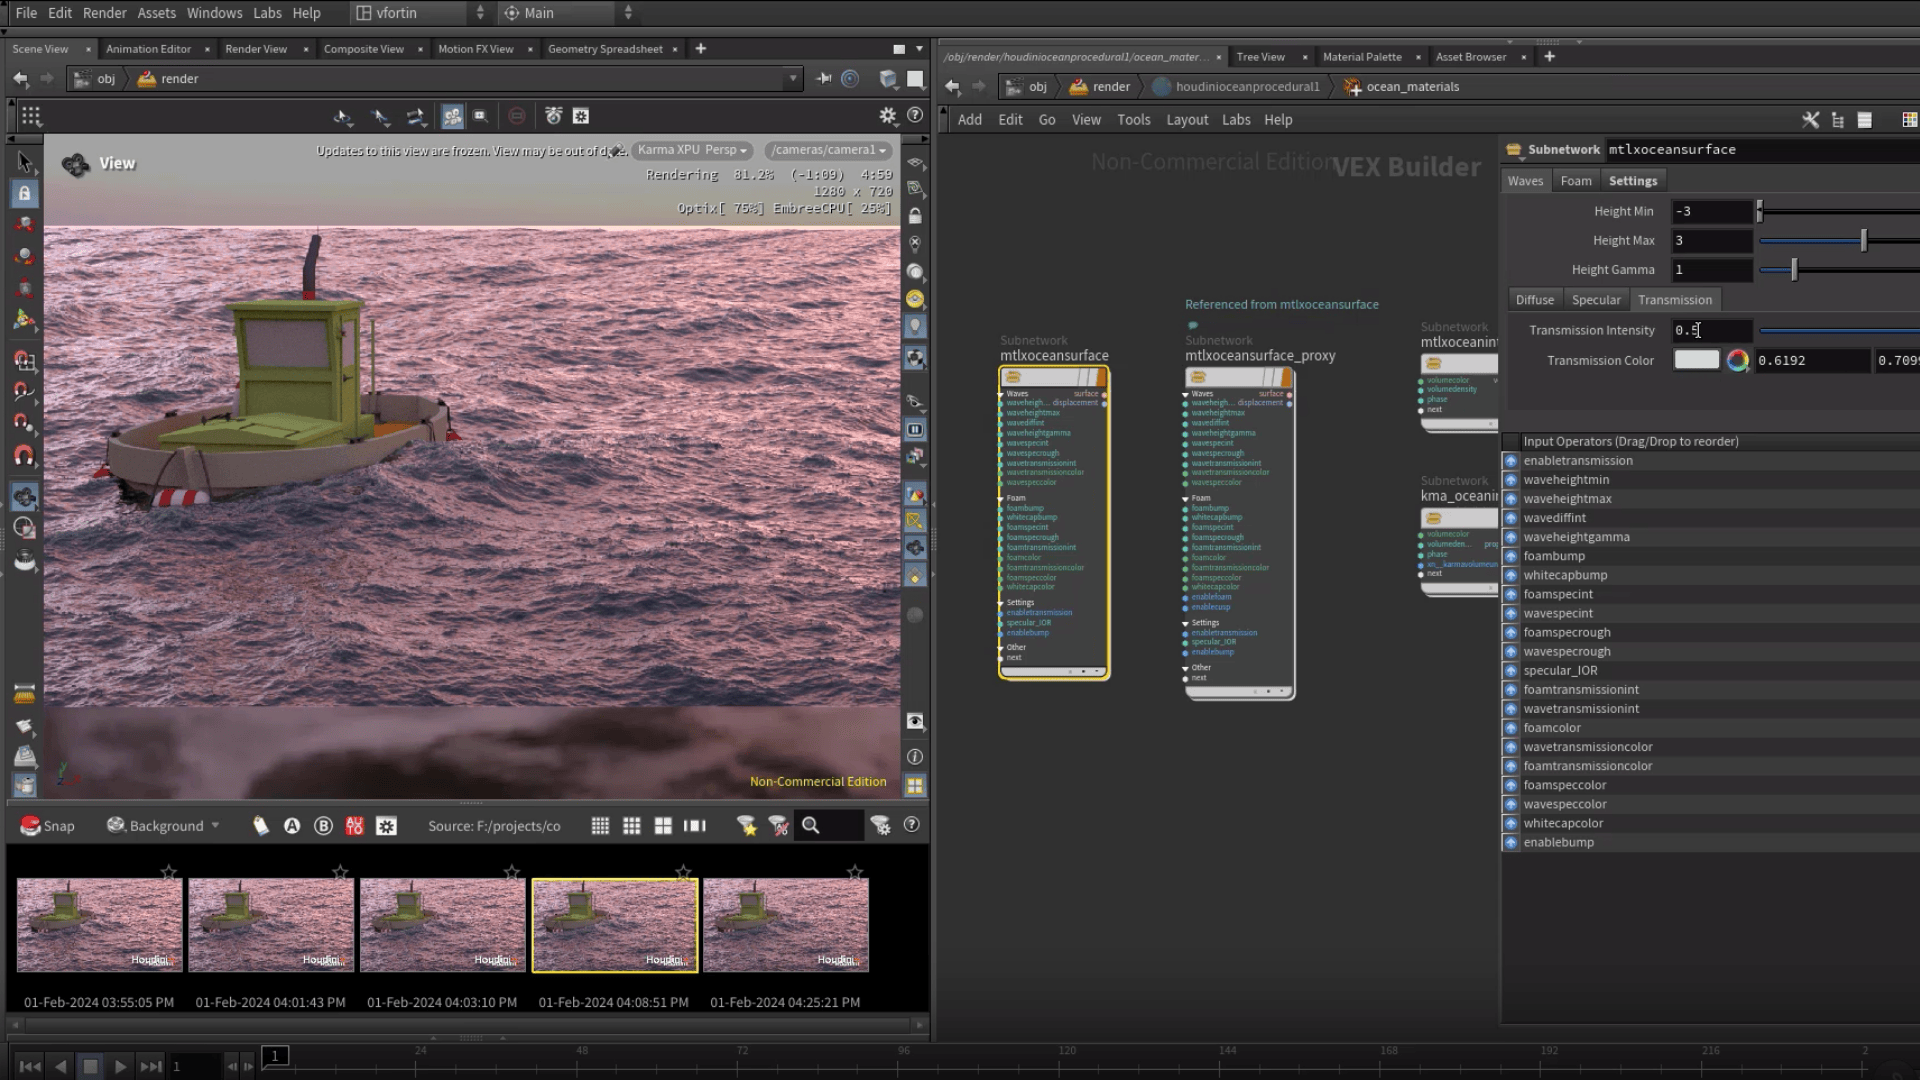Image resolution: width=1920 pixels, height=1080 pixels.
Task: Collapse Settings section on mtlxoceansurface_proxy node
Action: [1185, 623]
